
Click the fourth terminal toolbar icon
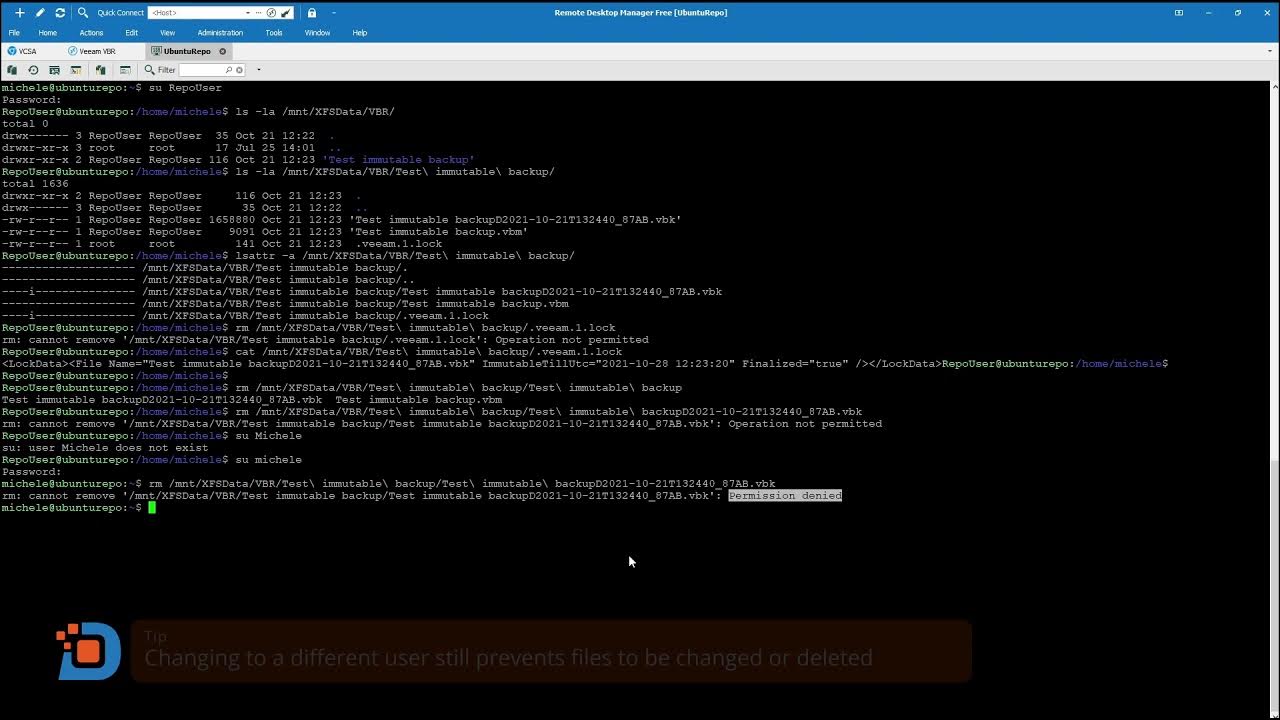[x=75, y=70]
